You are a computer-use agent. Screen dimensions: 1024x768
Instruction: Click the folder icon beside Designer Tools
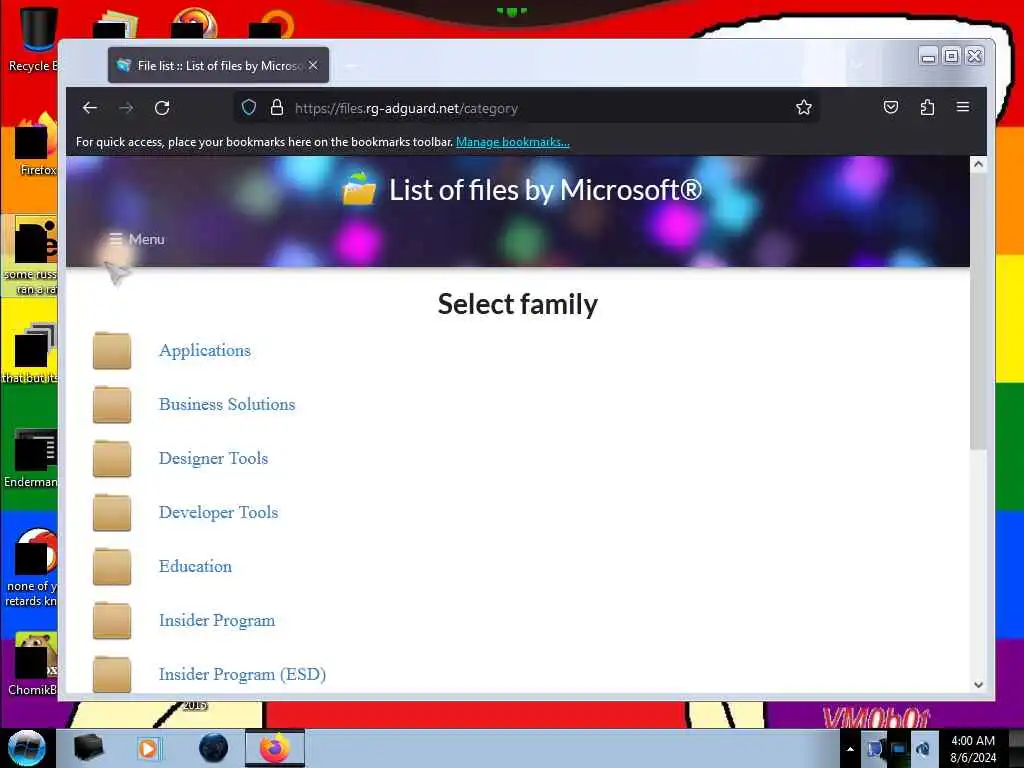point(112,459)
